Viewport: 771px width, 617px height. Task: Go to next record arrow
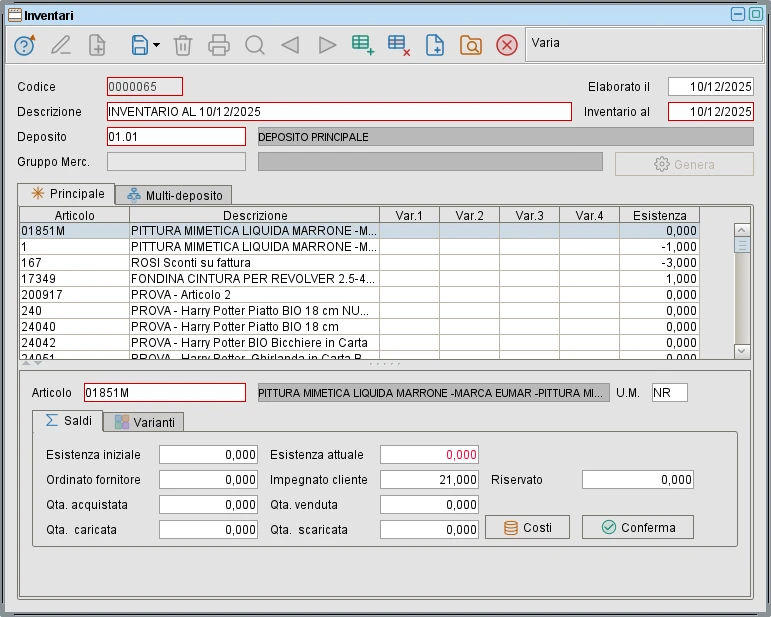327,45
